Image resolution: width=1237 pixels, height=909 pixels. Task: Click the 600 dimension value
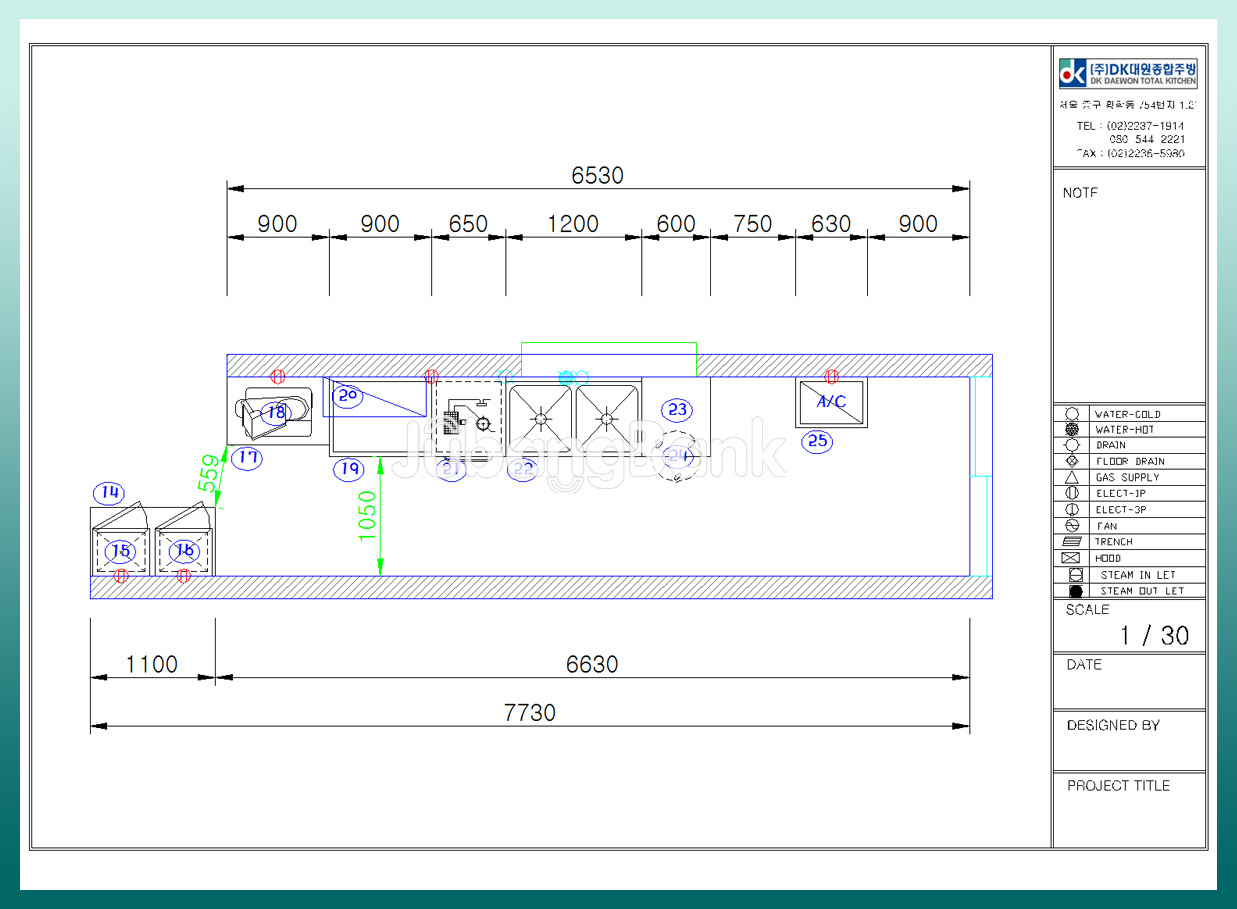(676, 224)
